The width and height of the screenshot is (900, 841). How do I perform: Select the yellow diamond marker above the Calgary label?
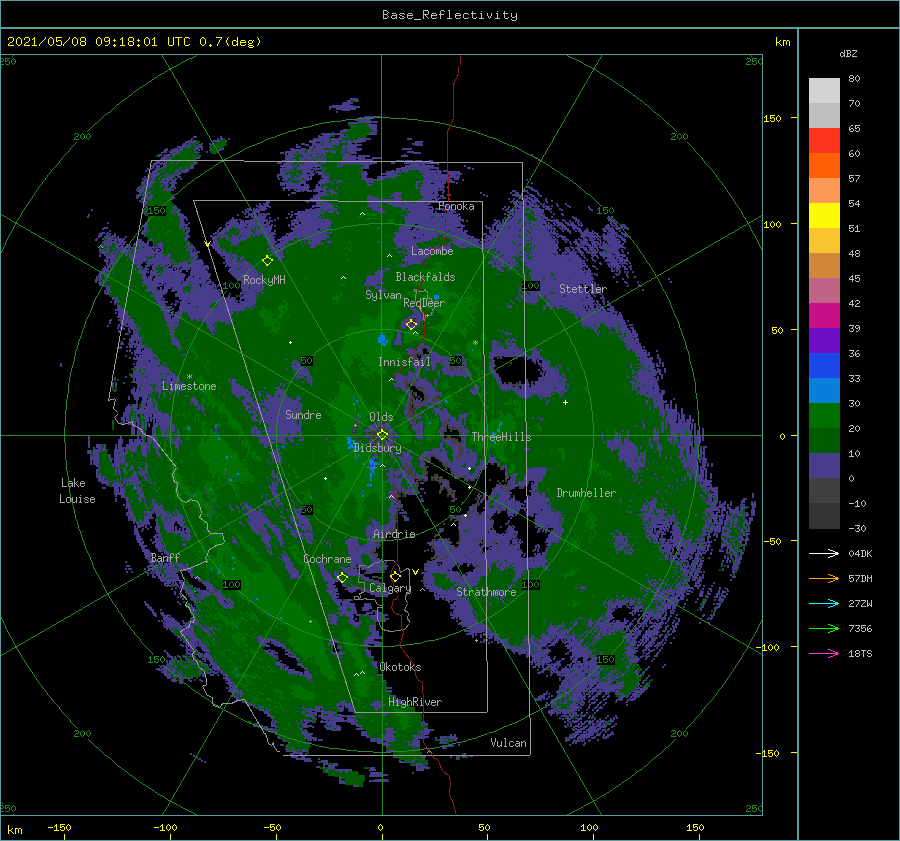pyautogui.click(x=395, y=576)
